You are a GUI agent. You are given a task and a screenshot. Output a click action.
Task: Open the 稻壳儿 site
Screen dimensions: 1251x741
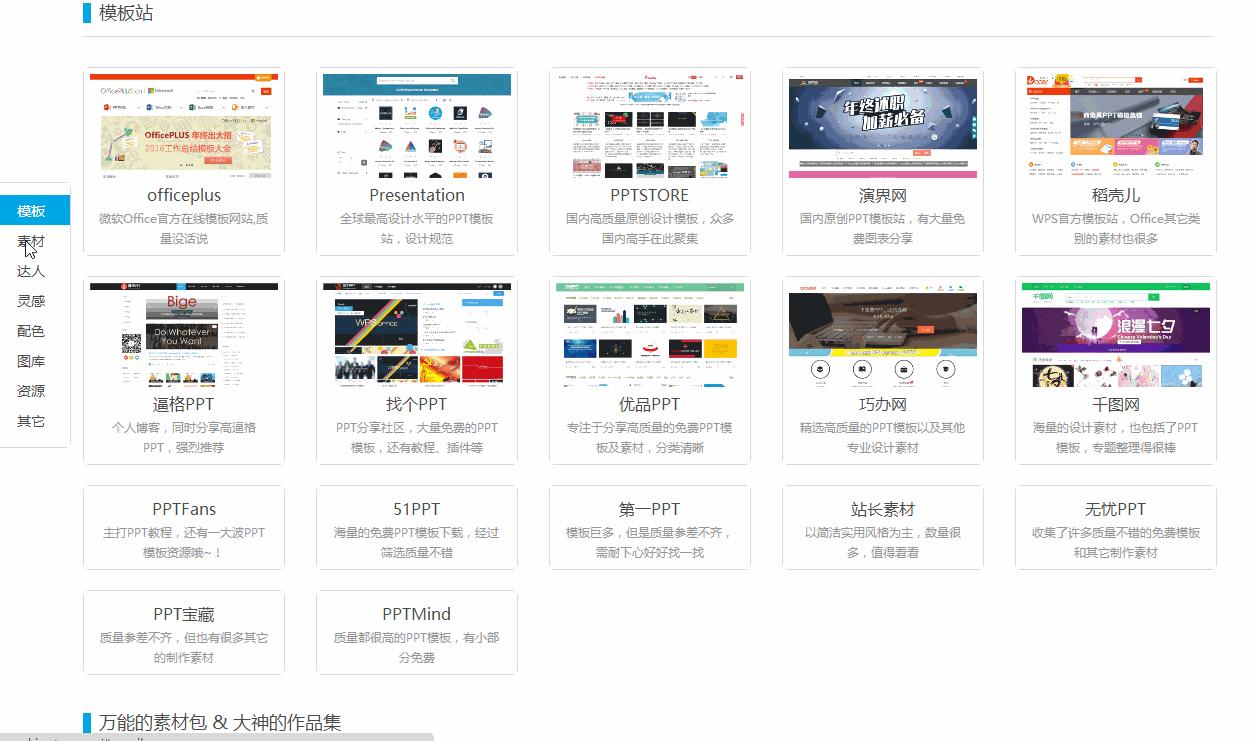coord(1115,195)
